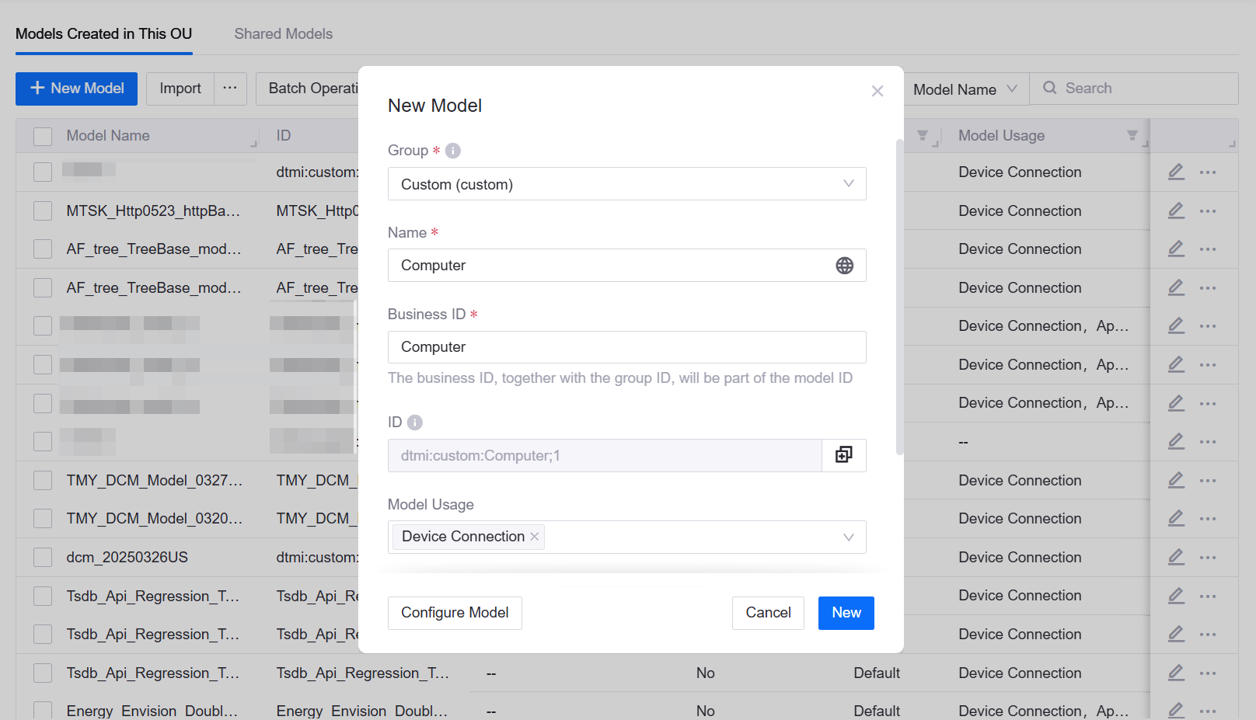Click the Configure Model button
The width and height of the screenshot is (1256, 720).
pos(455,613)
